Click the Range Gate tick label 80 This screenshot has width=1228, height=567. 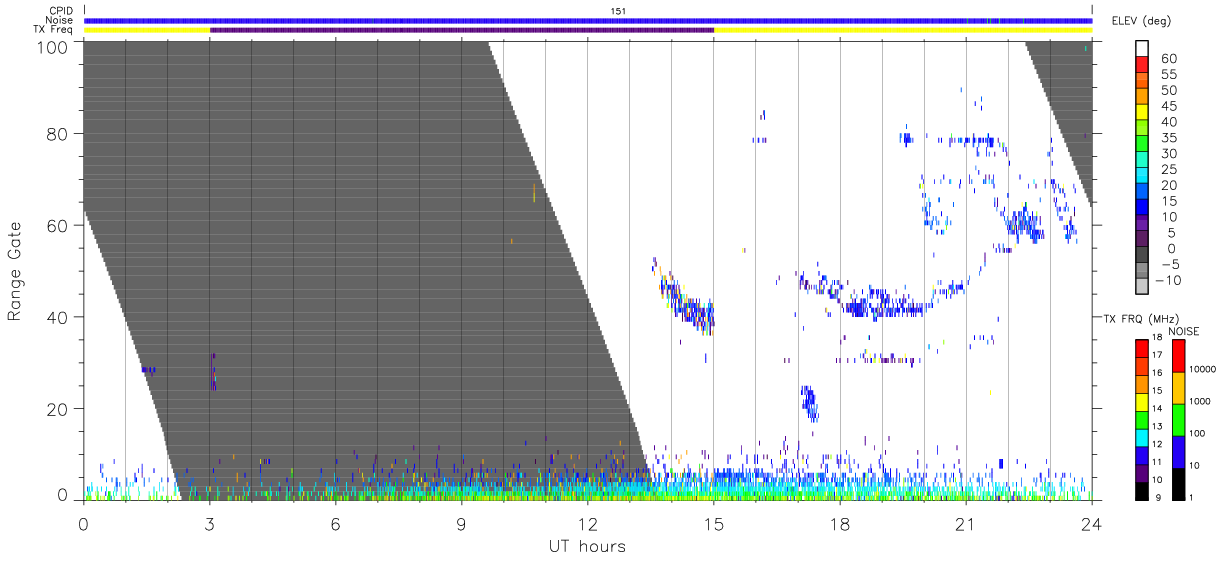click(x=58, y=133)
